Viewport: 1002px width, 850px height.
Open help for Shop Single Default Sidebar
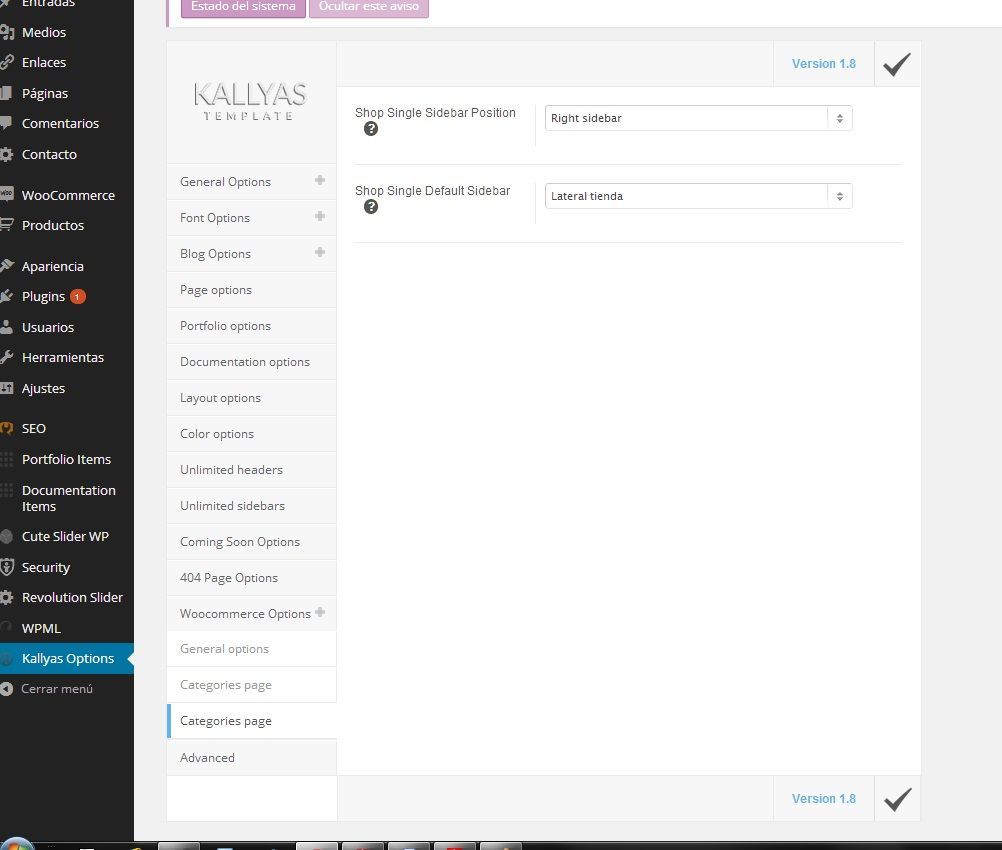pos(371,207)
